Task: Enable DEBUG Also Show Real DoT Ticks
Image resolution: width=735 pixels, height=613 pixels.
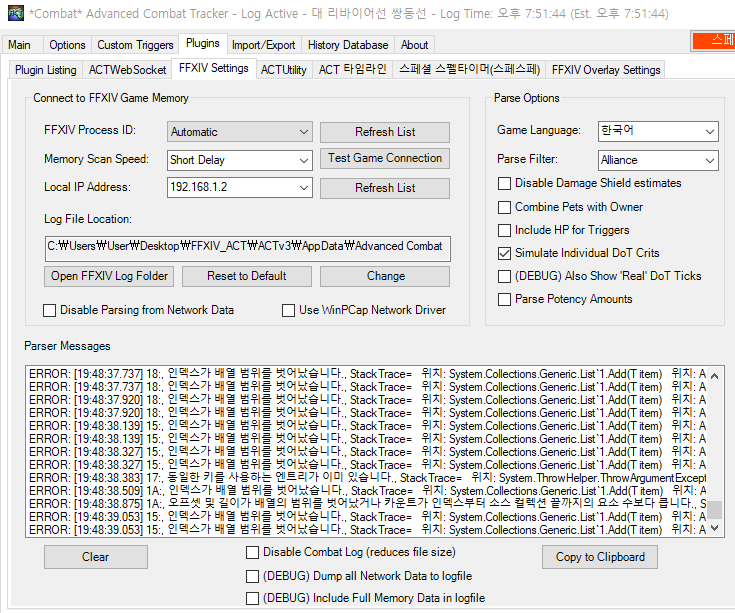Action: click(504, 276)
